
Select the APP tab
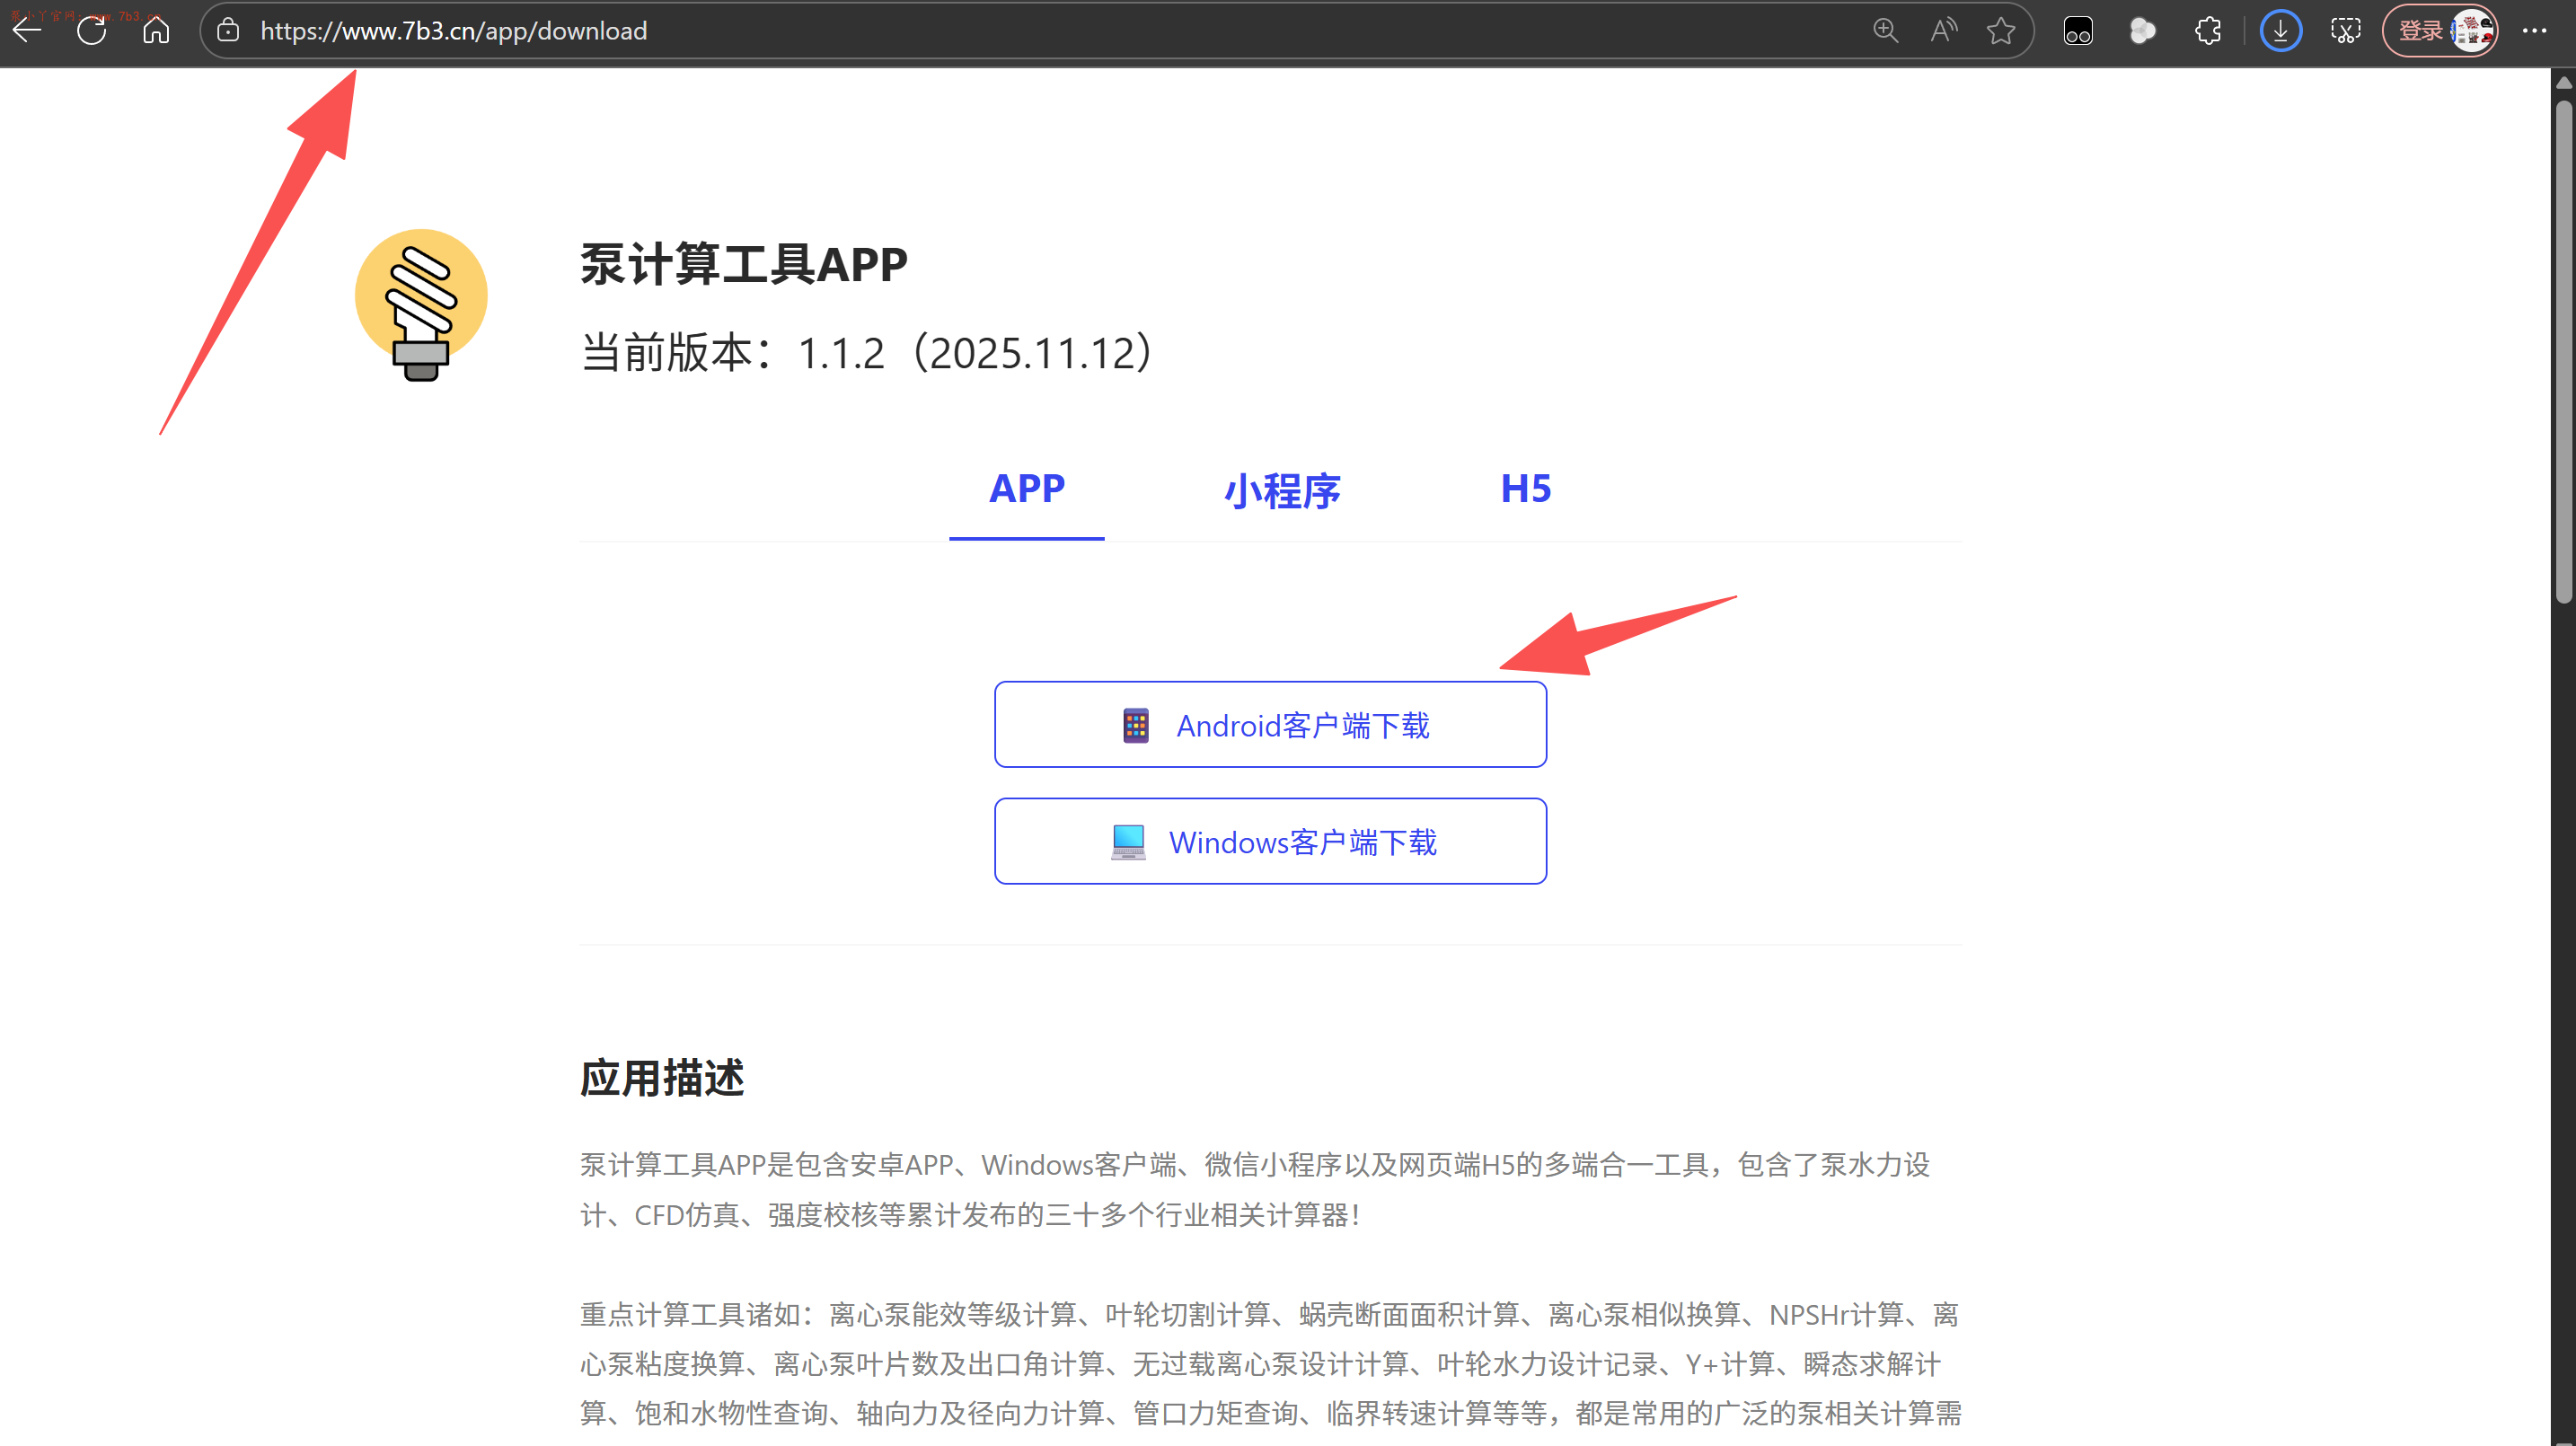pyautogui.click(x=1027, y=489)
